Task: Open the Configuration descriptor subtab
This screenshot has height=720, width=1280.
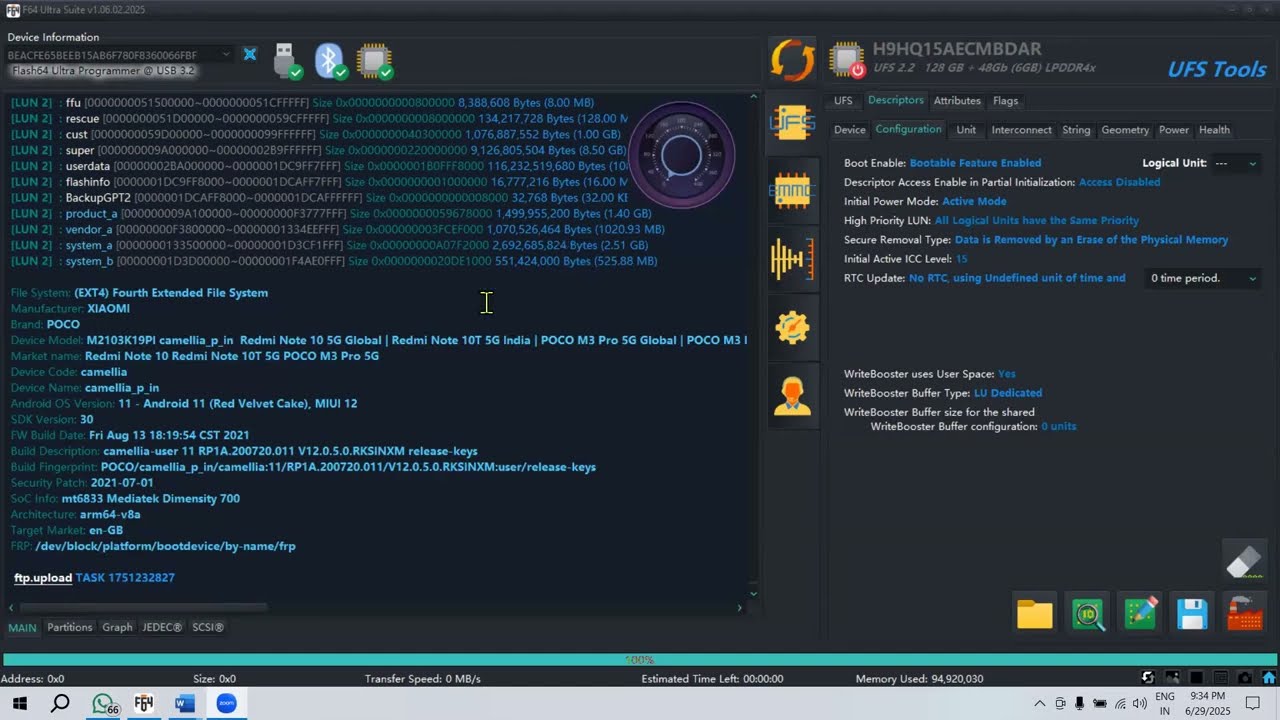Action: point(909,129)
